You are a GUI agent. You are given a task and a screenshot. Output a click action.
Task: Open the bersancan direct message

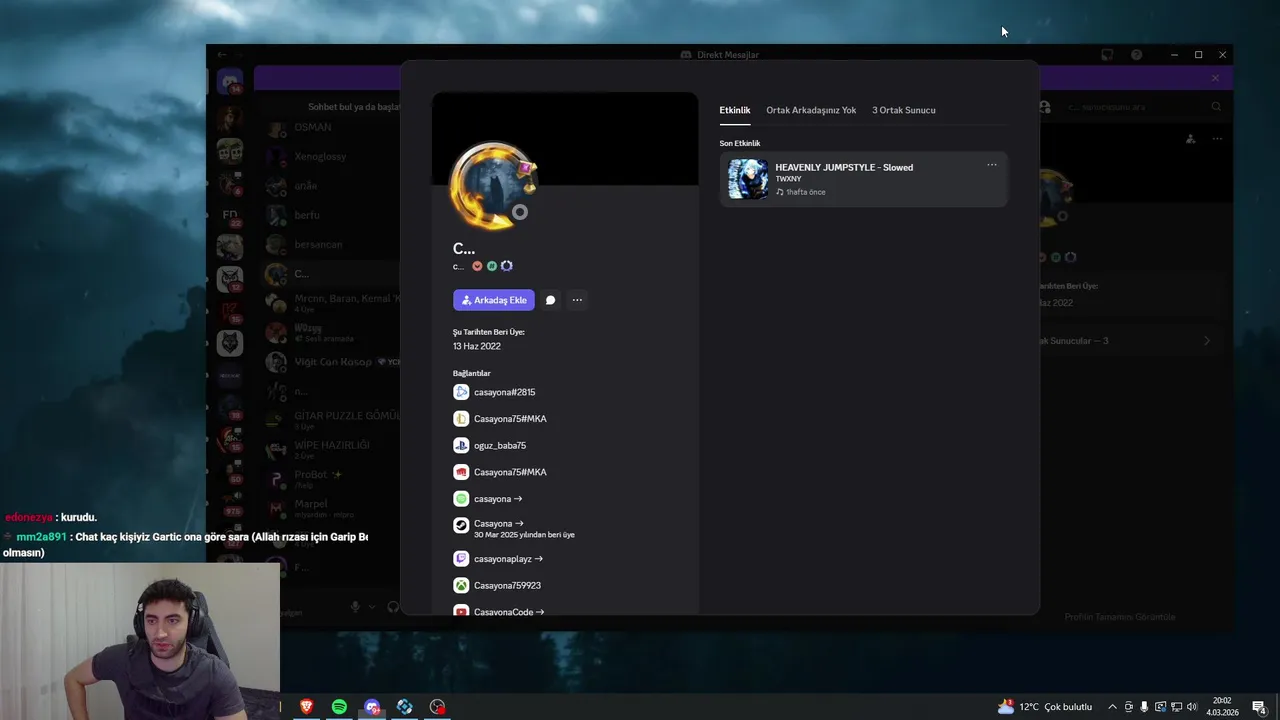[332, 244]
